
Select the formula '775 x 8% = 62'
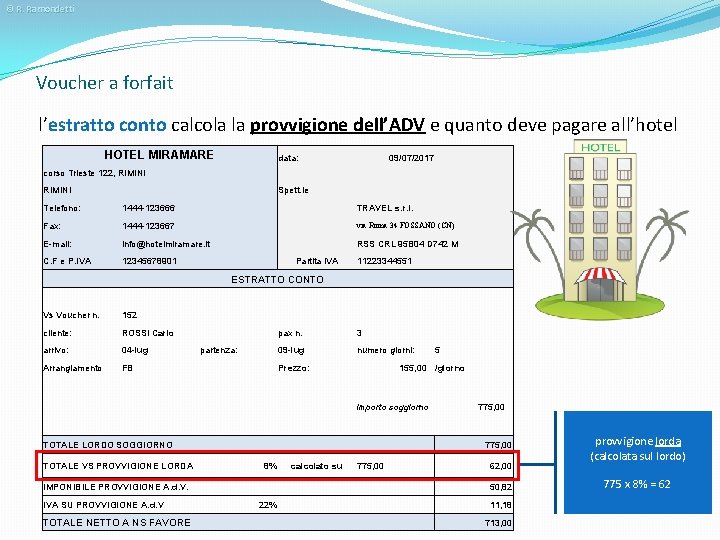(x=637, y=484)
